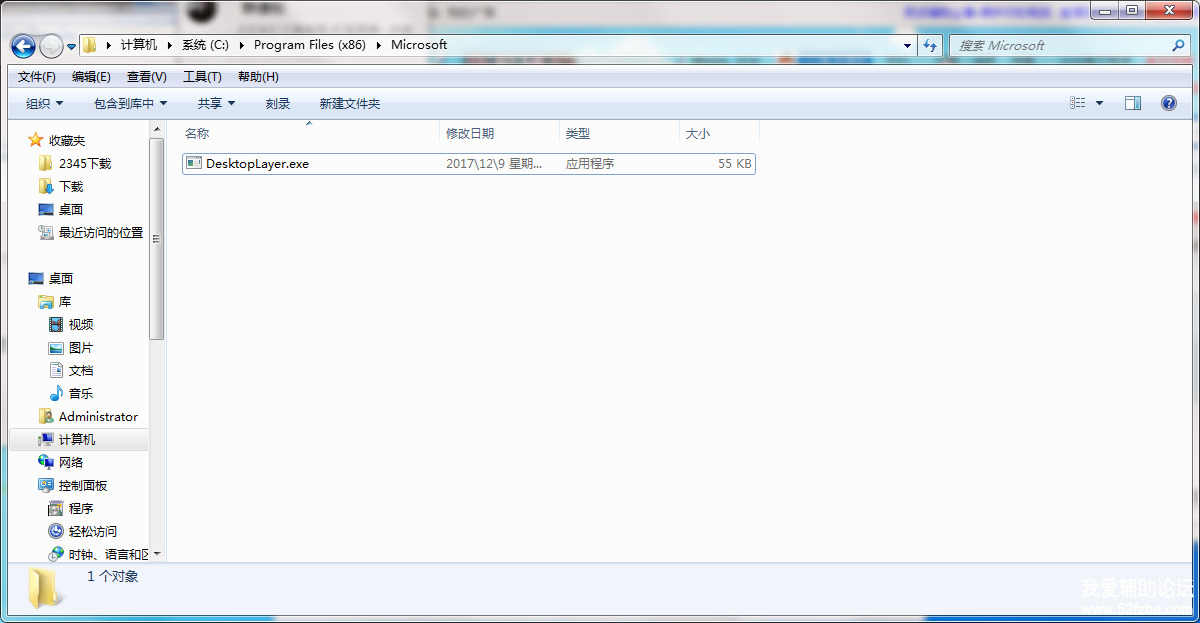
Task: Click the 刻录 toolbar button
Action: click(x=278, y=104)
